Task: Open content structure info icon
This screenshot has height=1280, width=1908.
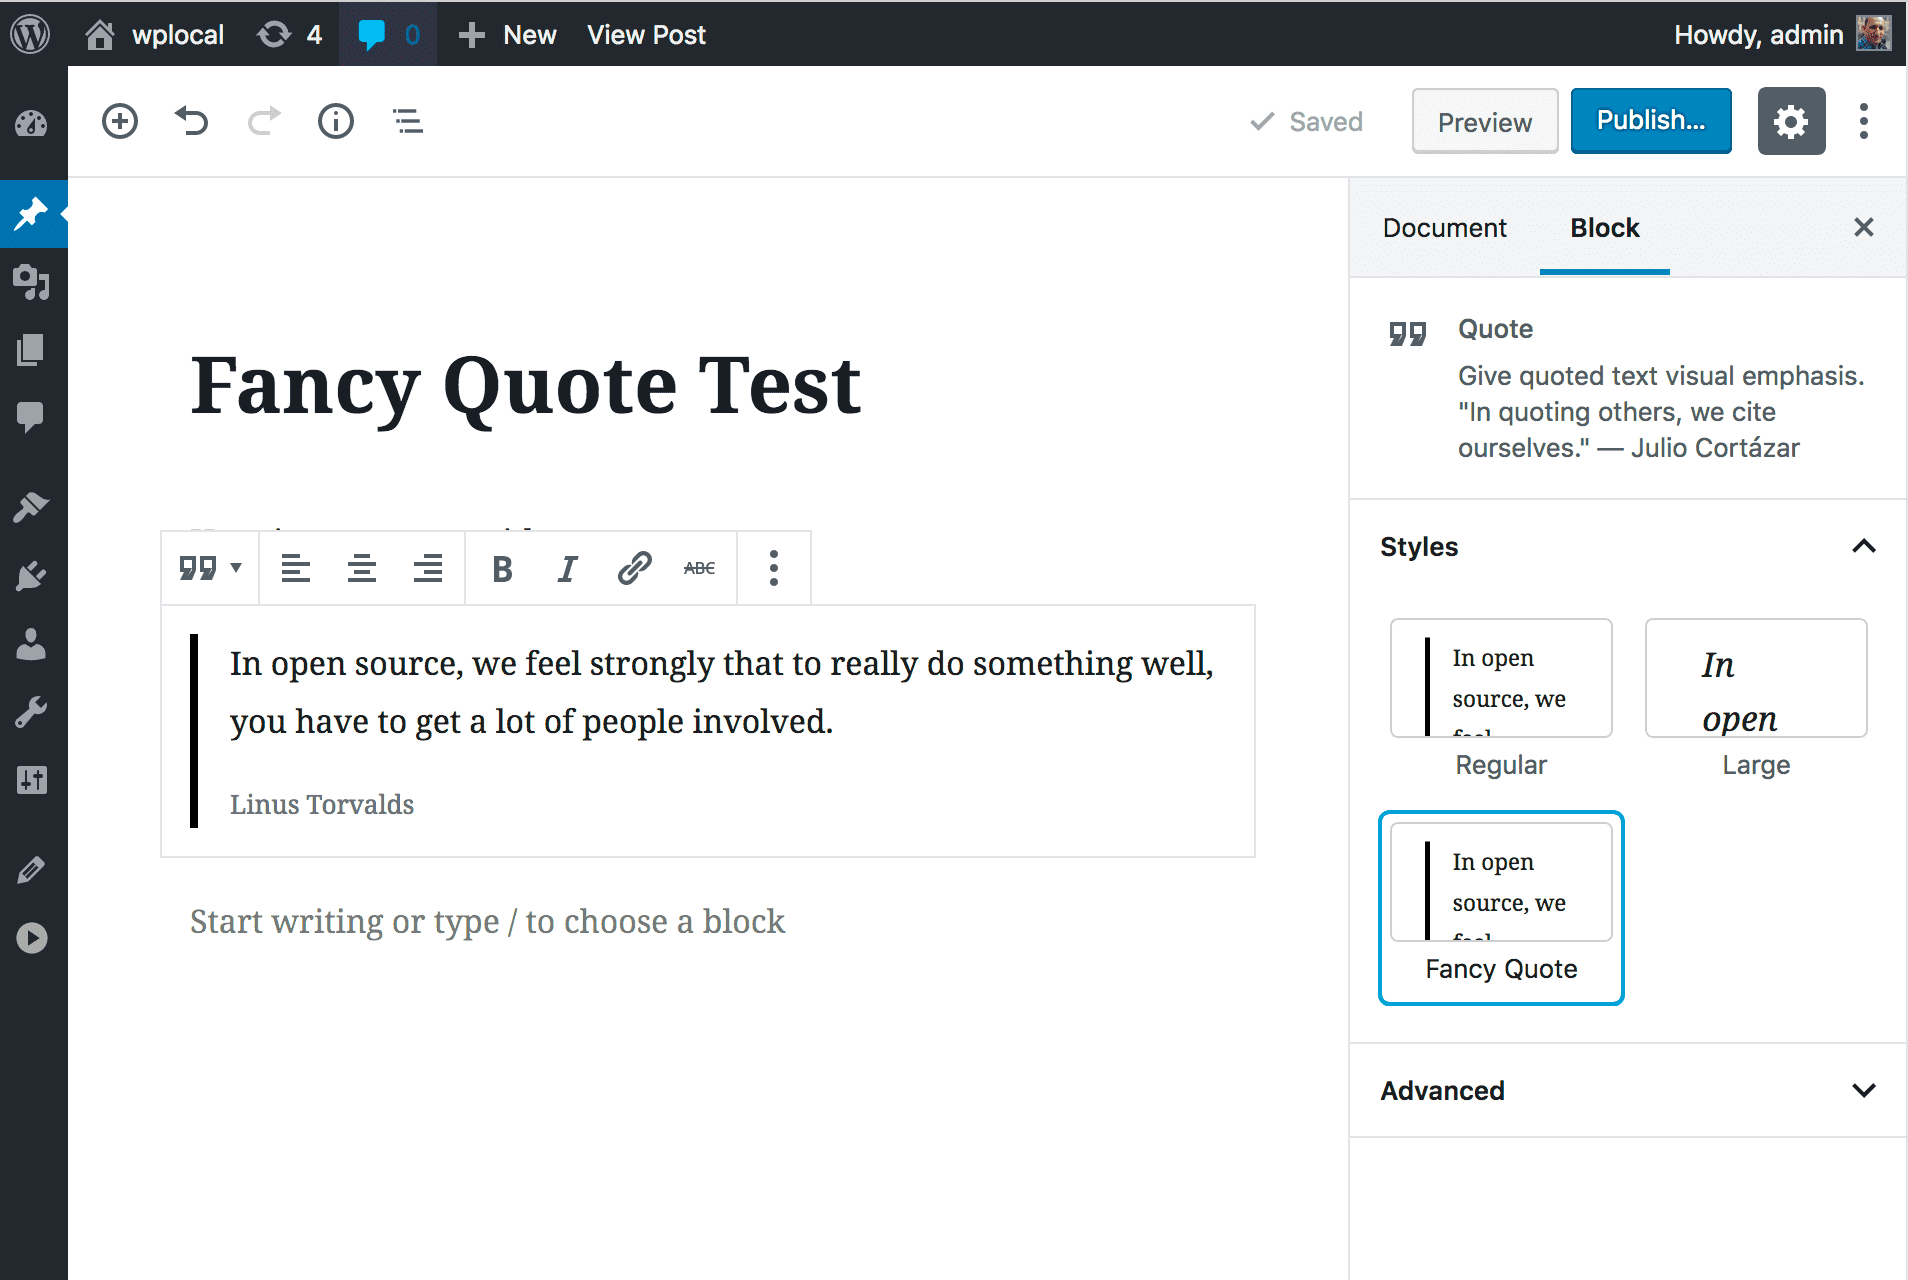Action: [336, 121]
